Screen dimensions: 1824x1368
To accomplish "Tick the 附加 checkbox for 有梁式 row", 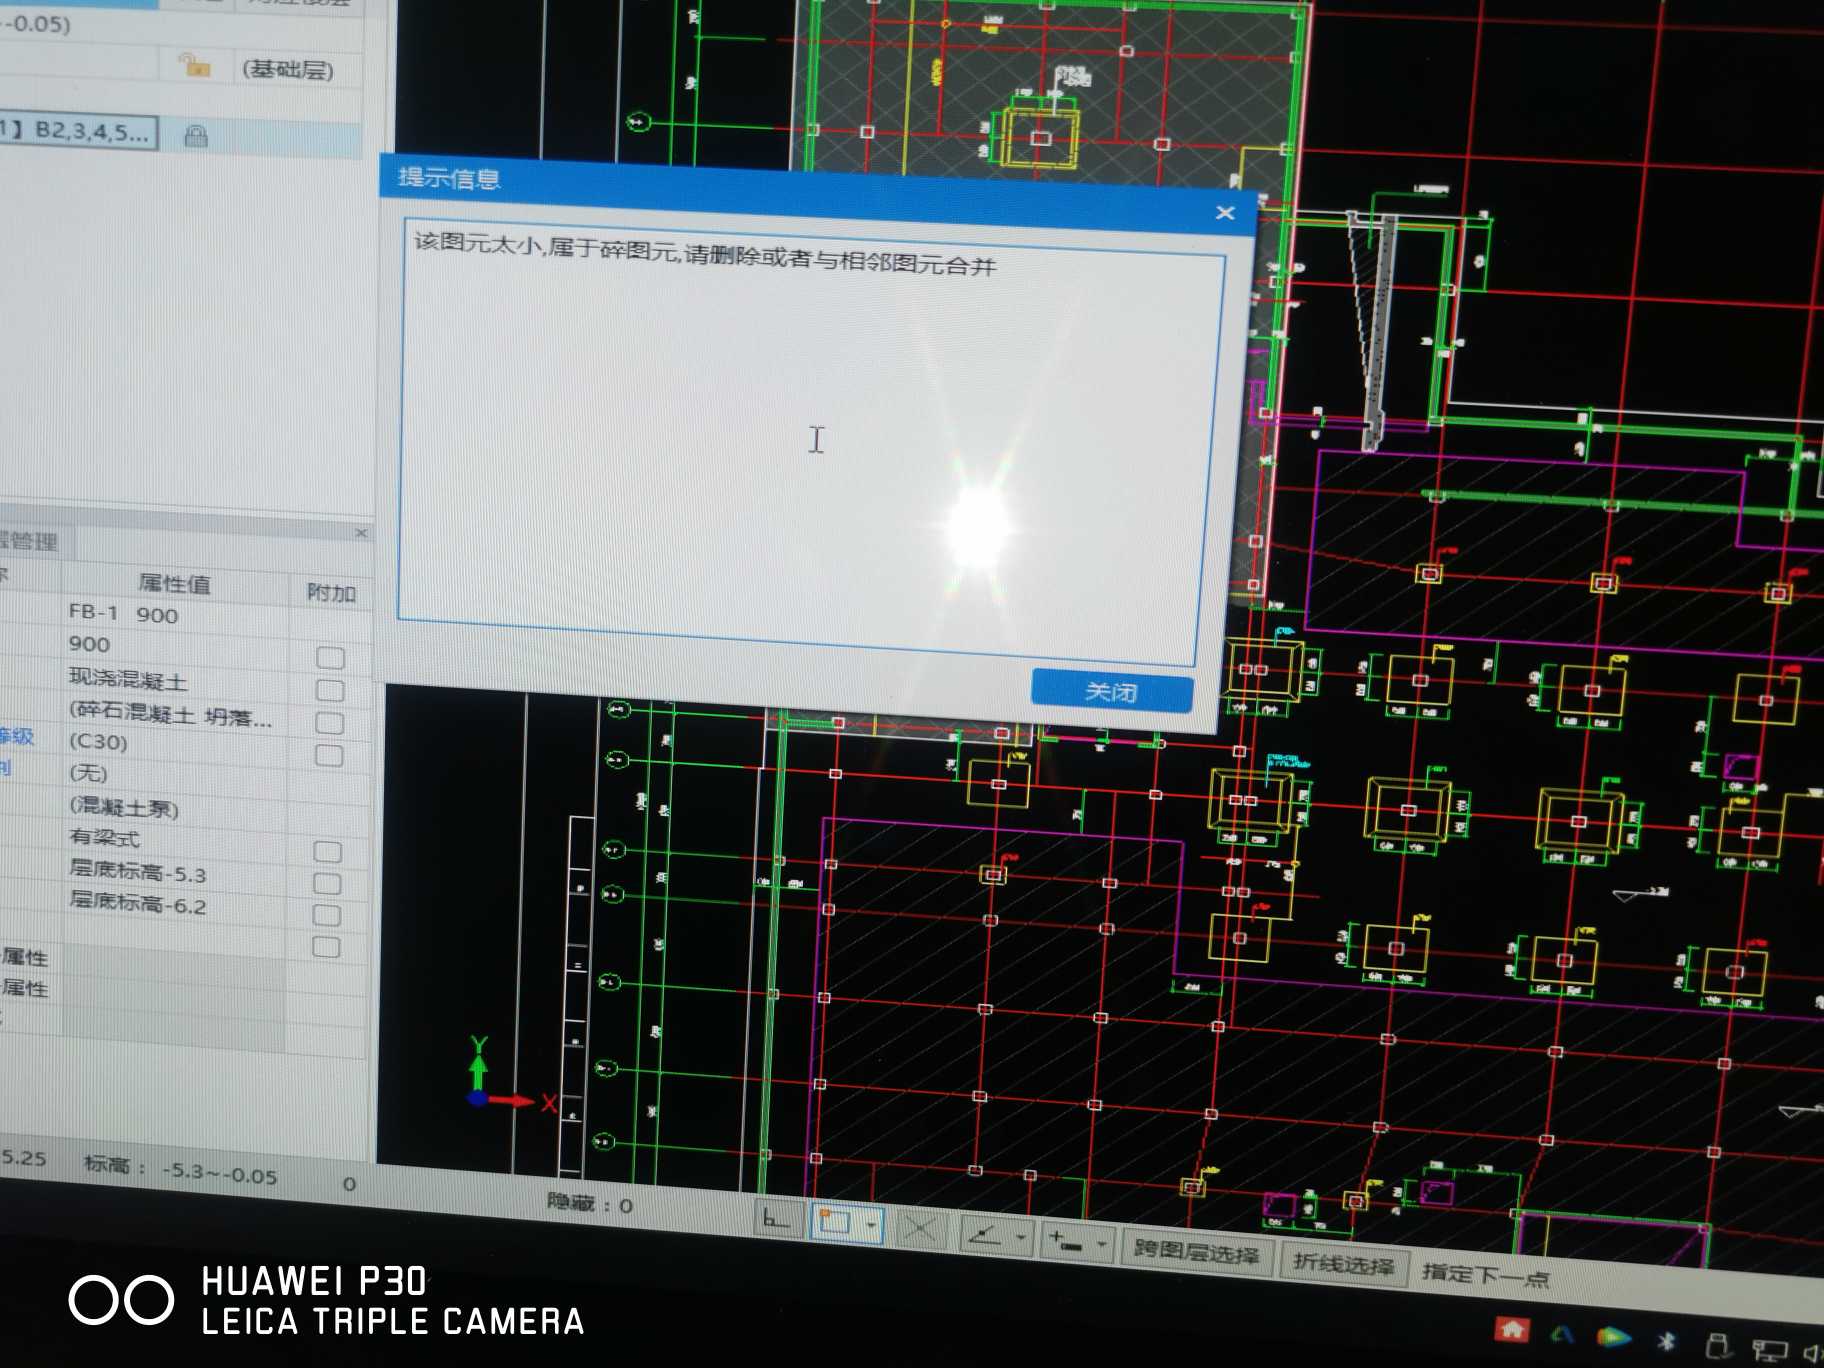I will (x=327, y=851).
